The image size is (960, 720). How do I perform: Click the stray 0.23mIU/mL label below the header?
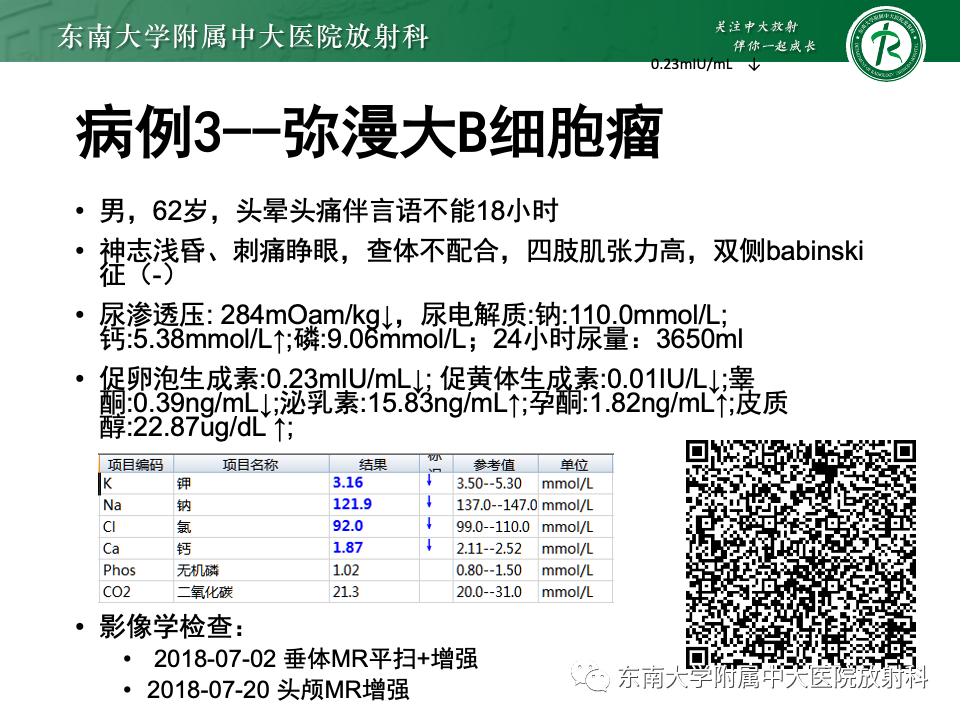tap(691, 64)
